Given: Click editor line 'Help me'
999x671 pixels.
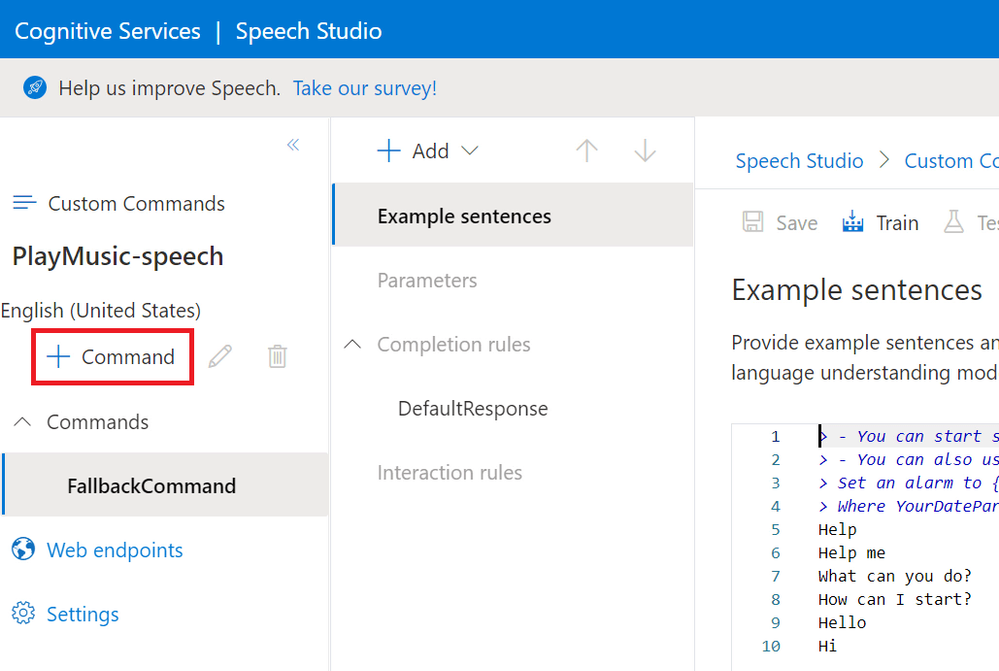Looking at the screenshot, I should 851,552.
